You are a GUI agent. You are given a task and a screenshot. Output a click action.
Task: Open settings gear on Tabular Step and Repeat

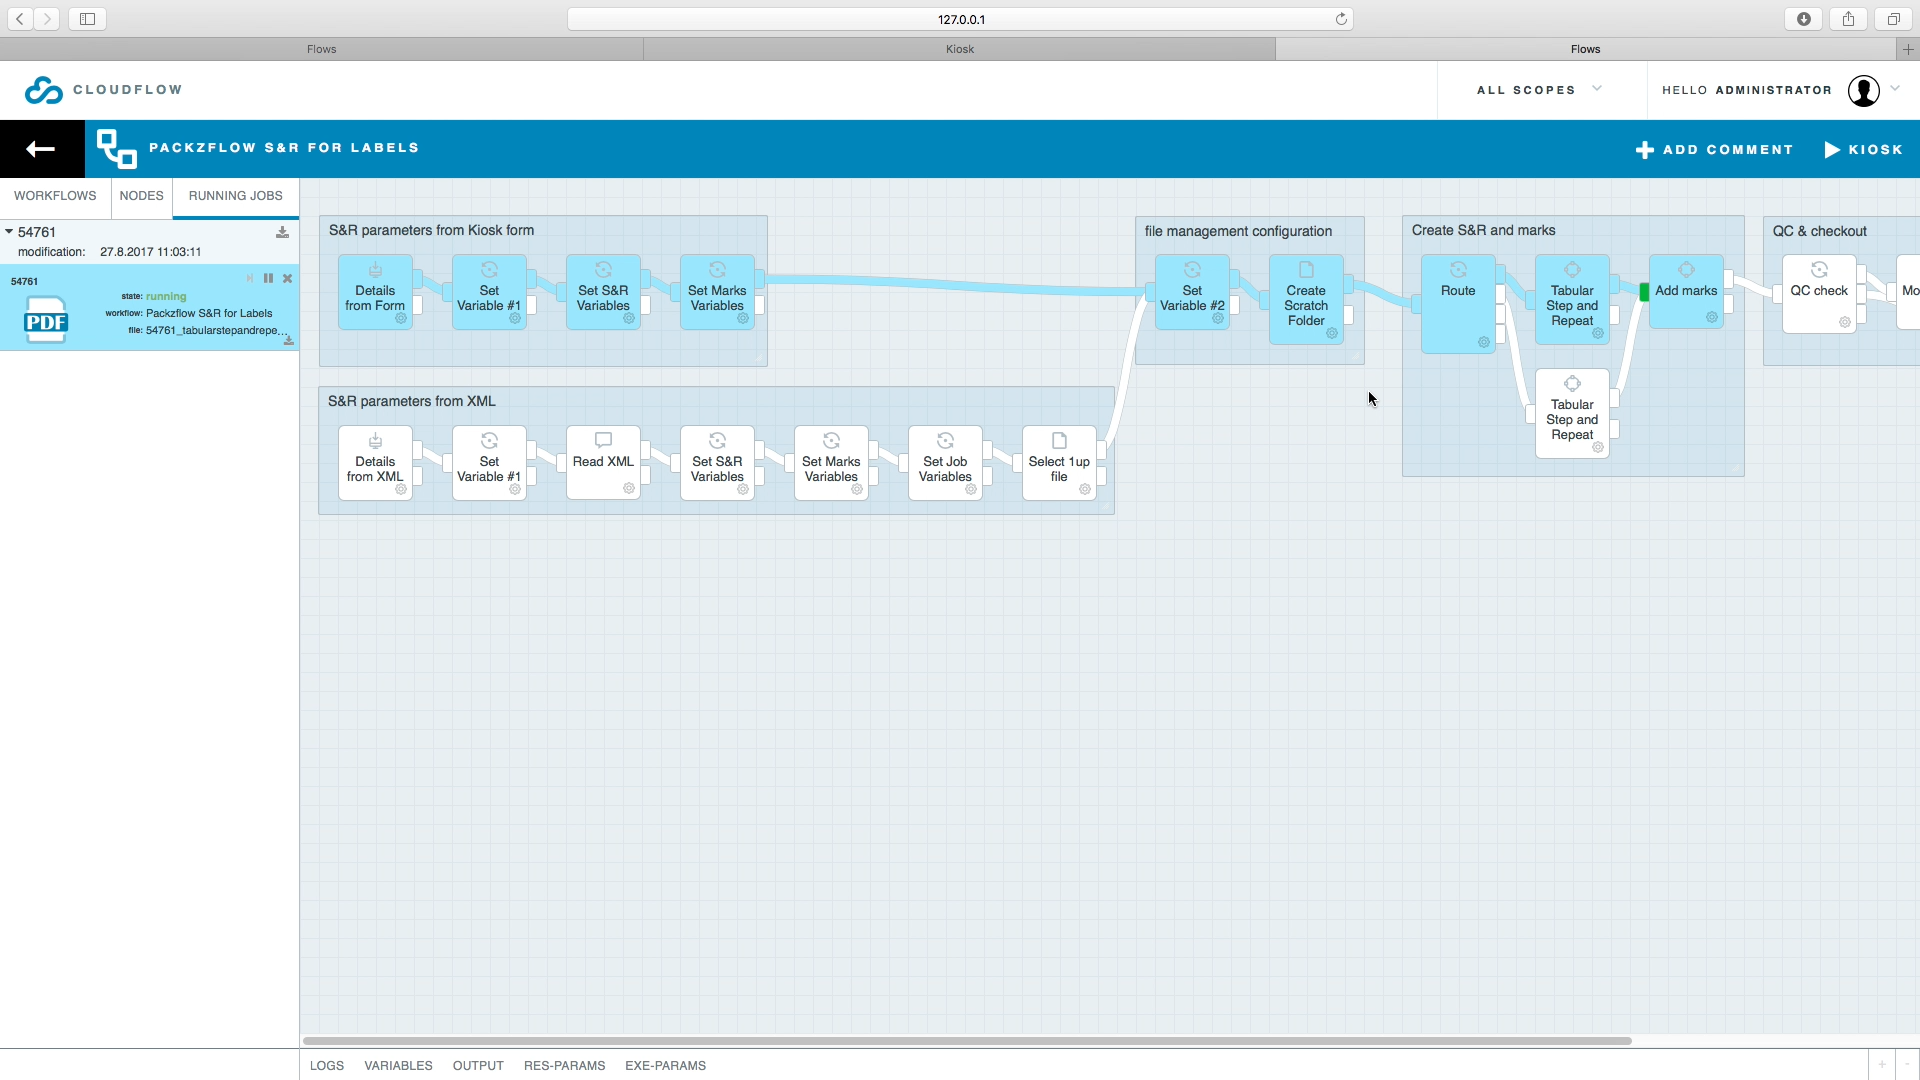(1599, 335)
